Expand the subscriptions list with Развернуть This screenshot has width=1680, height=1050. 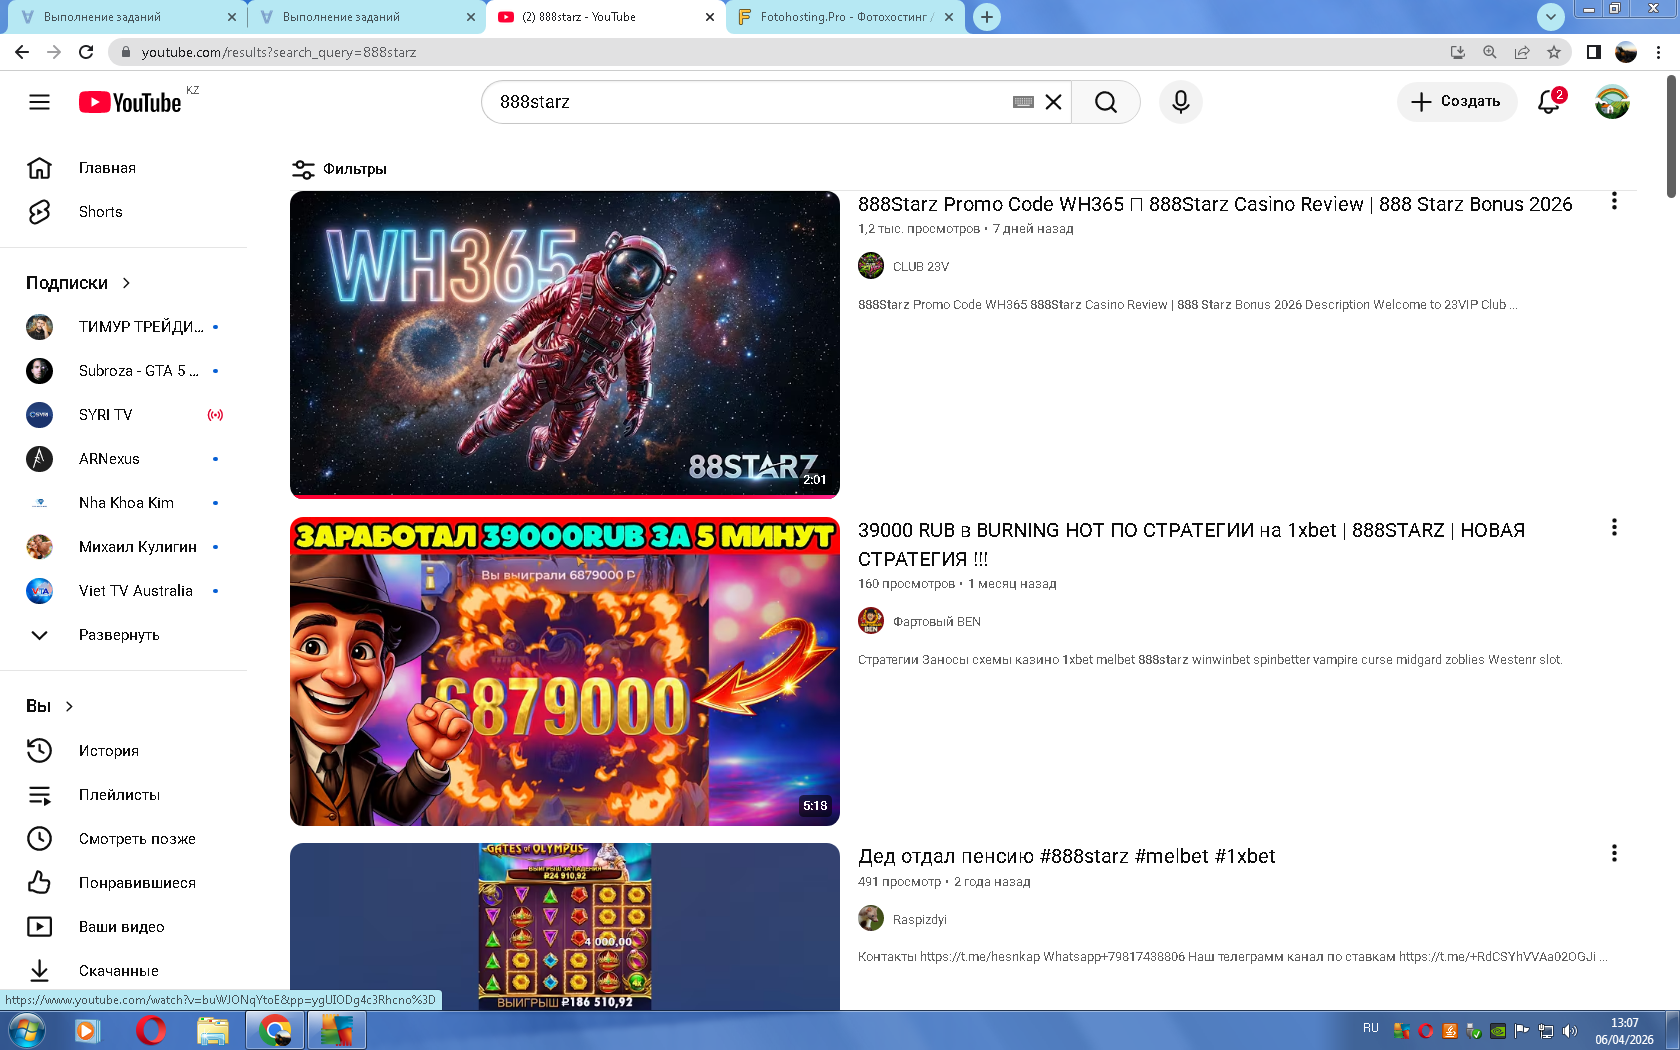[118, 635]
